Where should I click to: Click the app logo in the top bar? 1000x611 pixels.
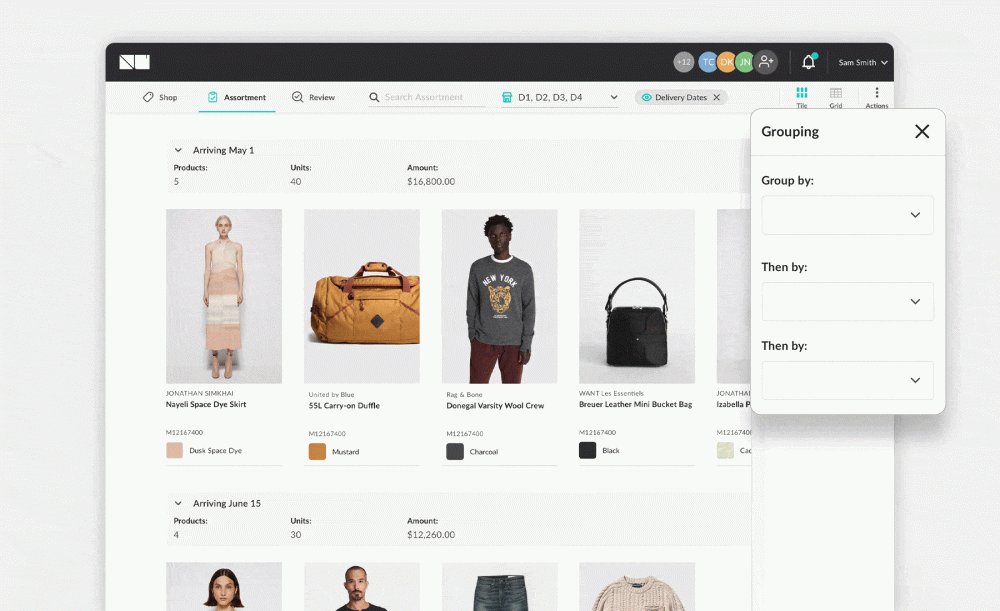[x=133, y=61]
